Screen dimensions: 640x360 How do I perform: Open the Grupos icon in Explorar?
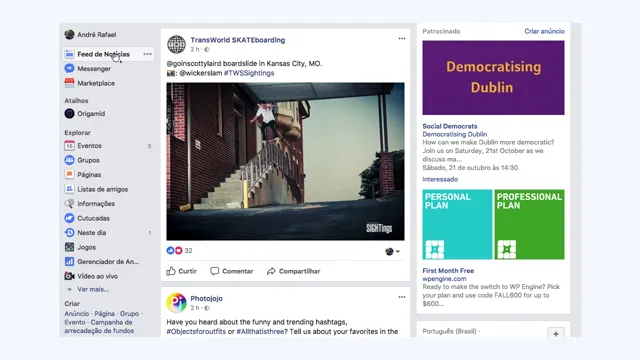click(69, 160)
